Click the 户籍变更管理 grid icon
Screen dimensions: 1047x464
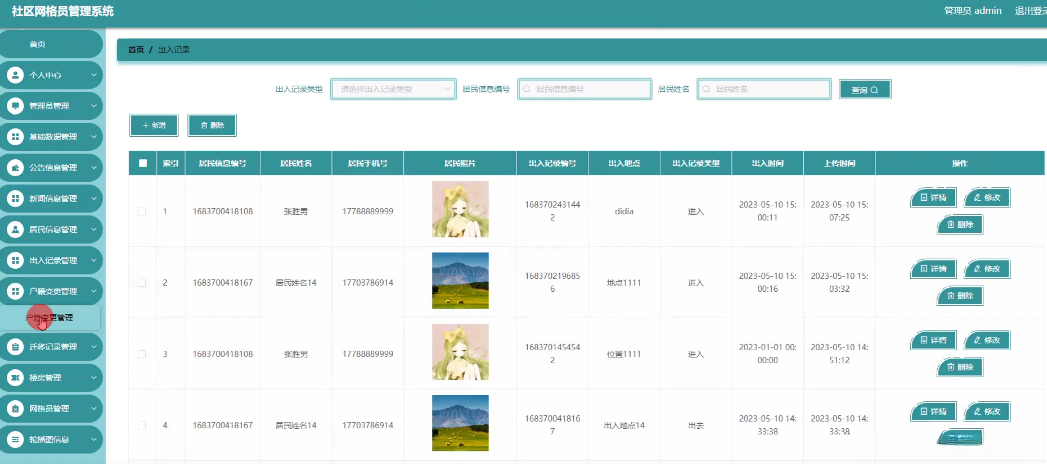click(x=15, y=291)
